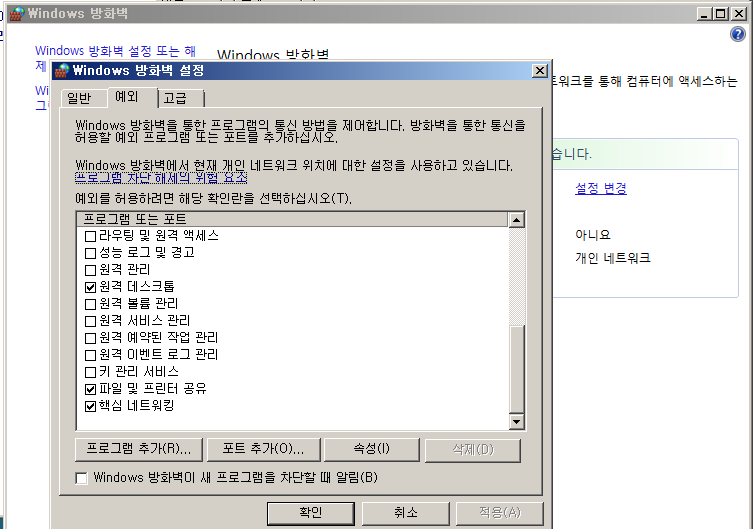Enable 원격 이벤트 로그 관리

coord(90,355)
